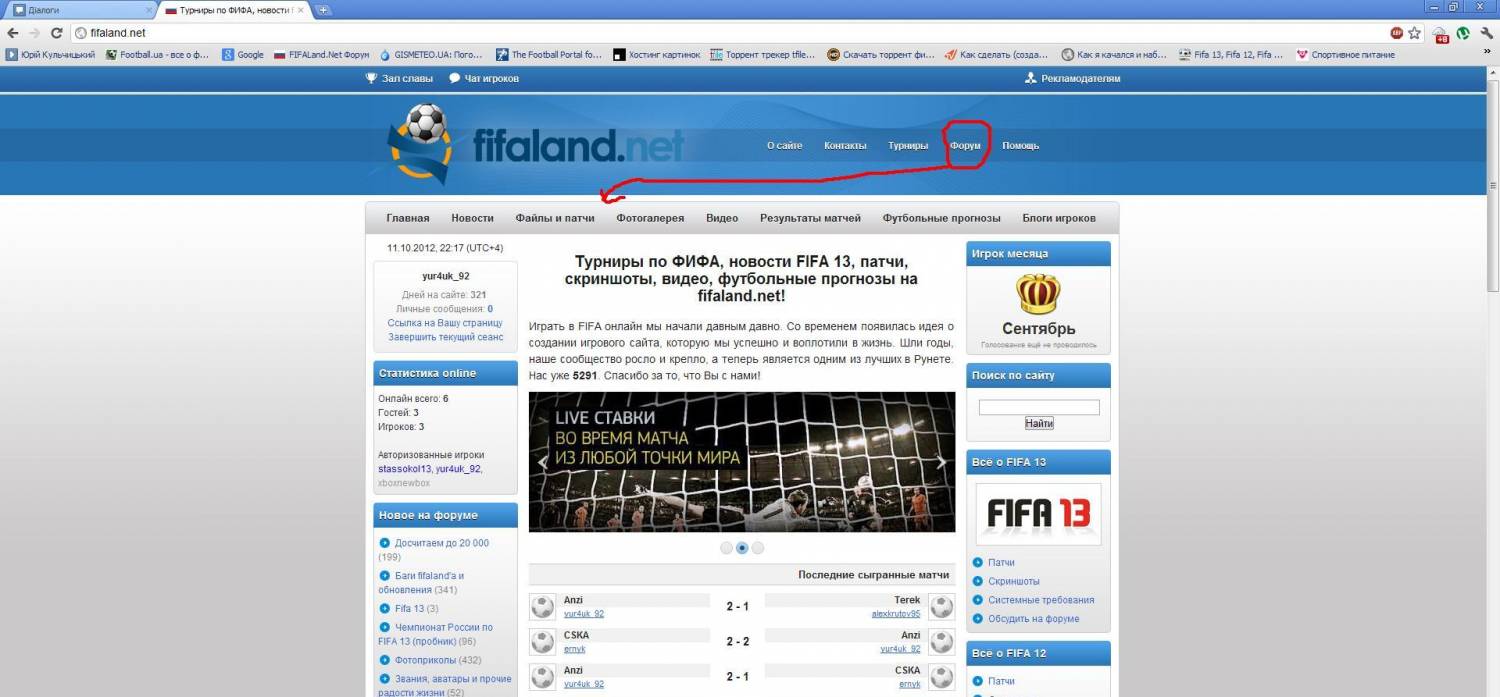
Task: Select the second banner slide dot
Action: (x=742, y=548)
